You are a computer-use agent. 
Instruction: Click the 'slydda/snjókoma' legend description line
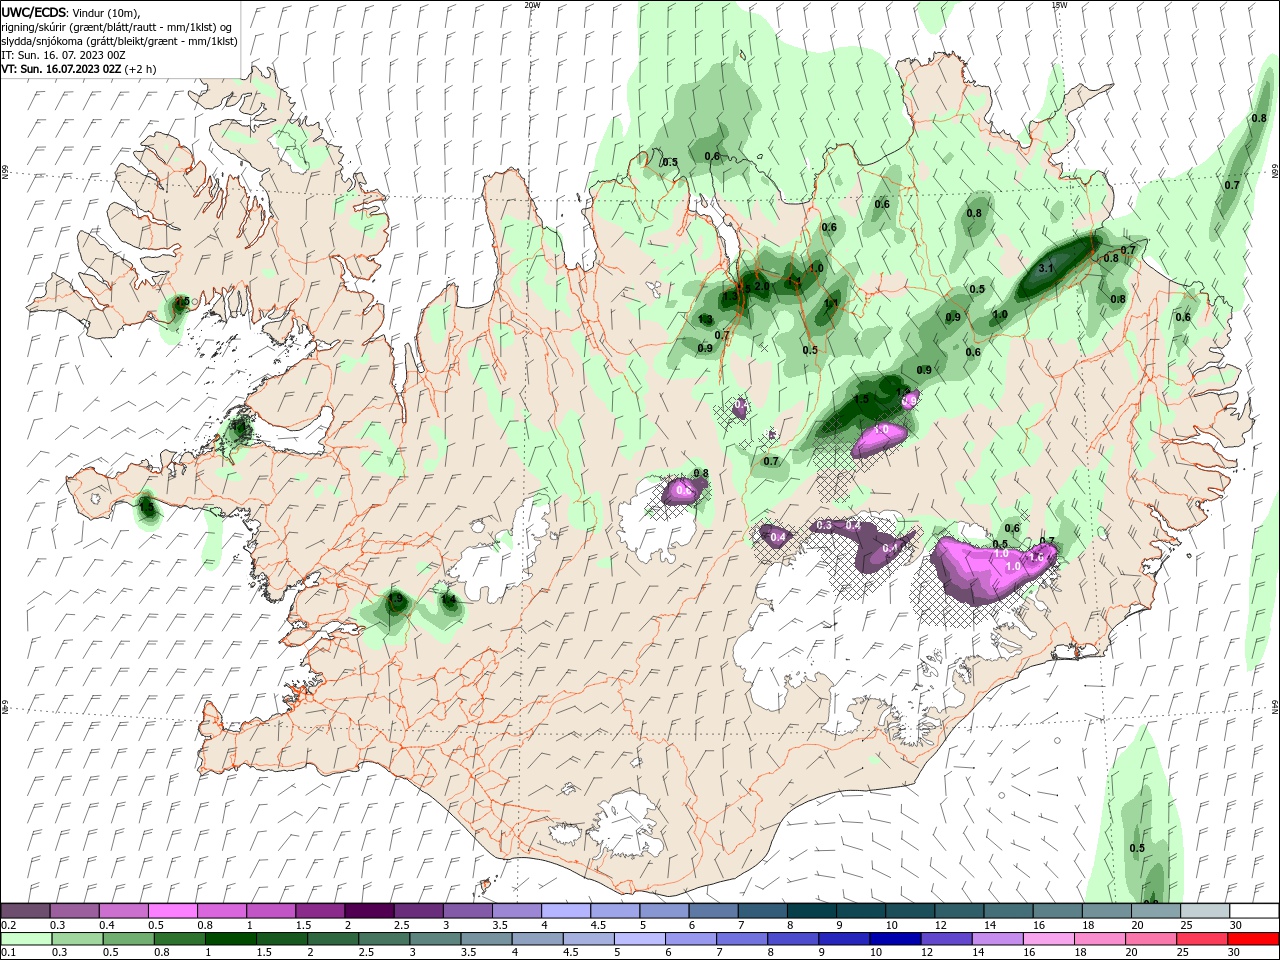[119, 41]
